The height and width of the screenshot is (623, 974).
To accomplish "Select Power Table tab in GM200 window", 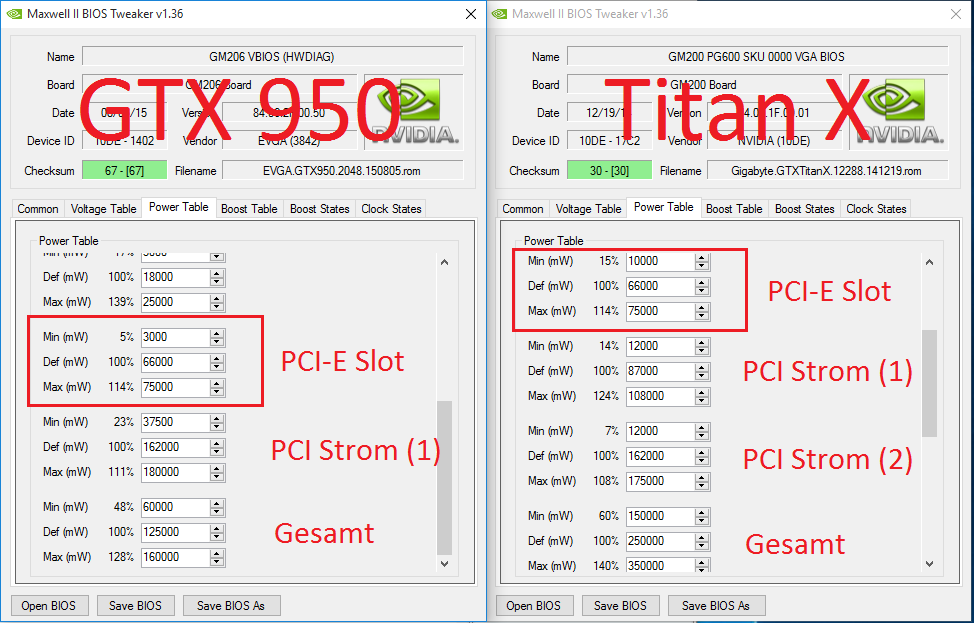I will click(x=664, y=207).
